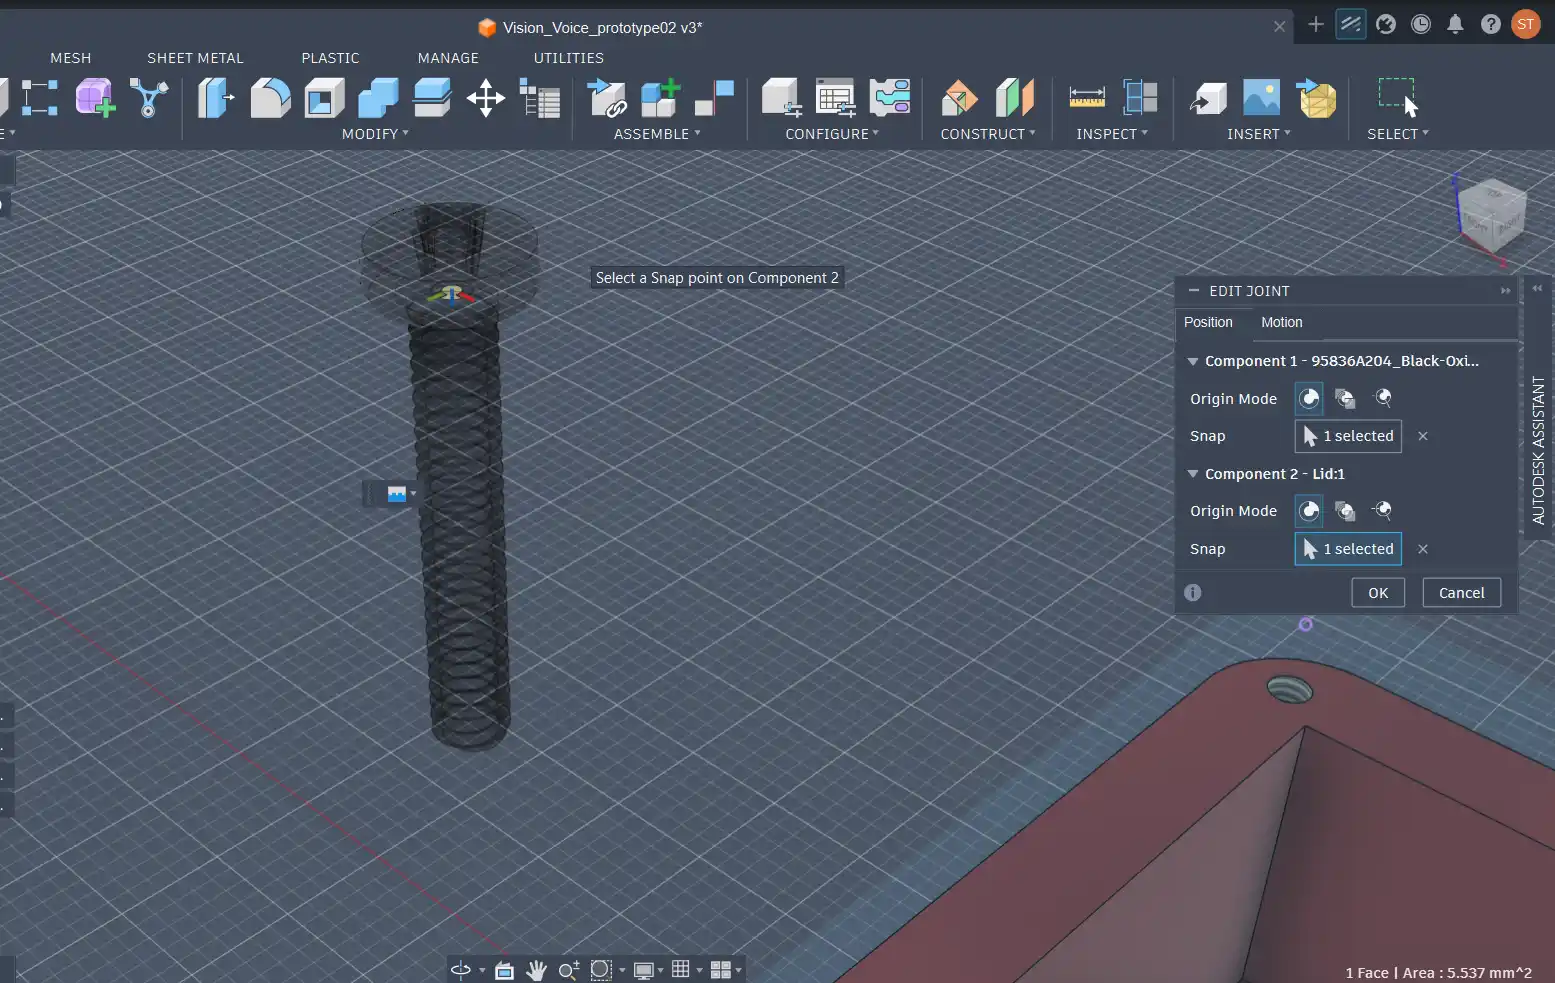Open the Help question mark menu
The image size is (1555, 983).
1491,24
